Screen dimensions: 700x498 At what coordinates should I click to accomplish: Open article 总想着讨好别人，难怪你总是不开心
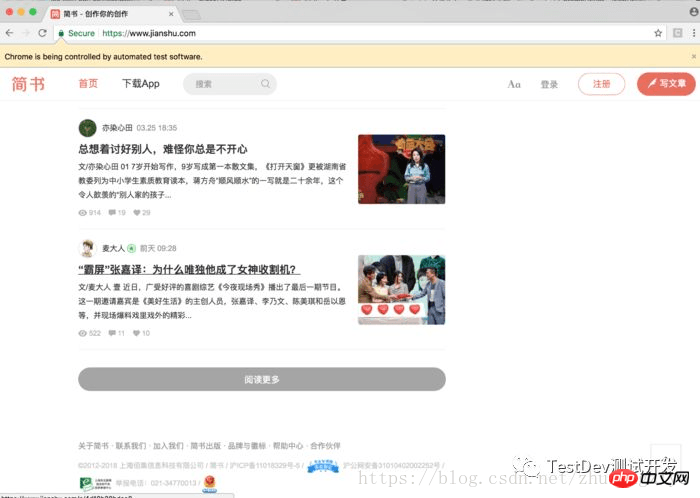162,149
